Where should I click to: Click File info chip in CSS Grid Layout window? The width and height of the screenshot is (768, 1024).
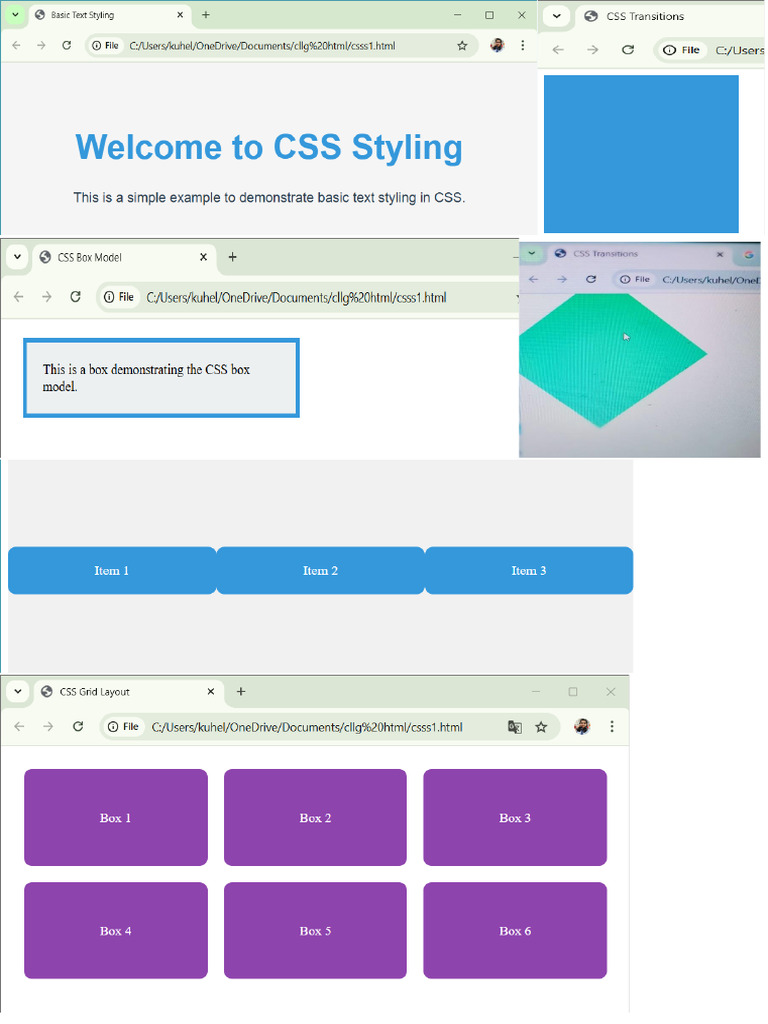tap(123, 727)
